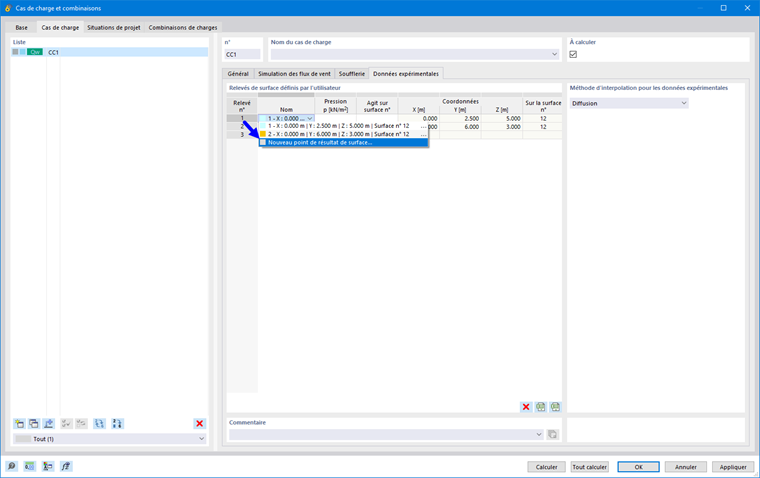Switch to the Cas de charge tab
Viewport: 760px width, 478px height.
pos(60,27)
